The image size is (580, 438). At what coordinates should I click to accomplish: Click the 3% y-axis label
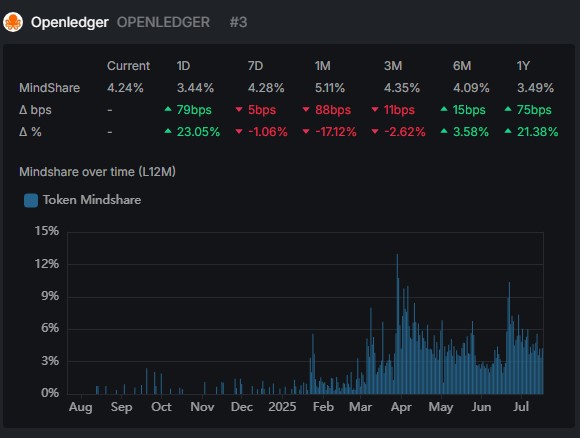coord(50,361)
